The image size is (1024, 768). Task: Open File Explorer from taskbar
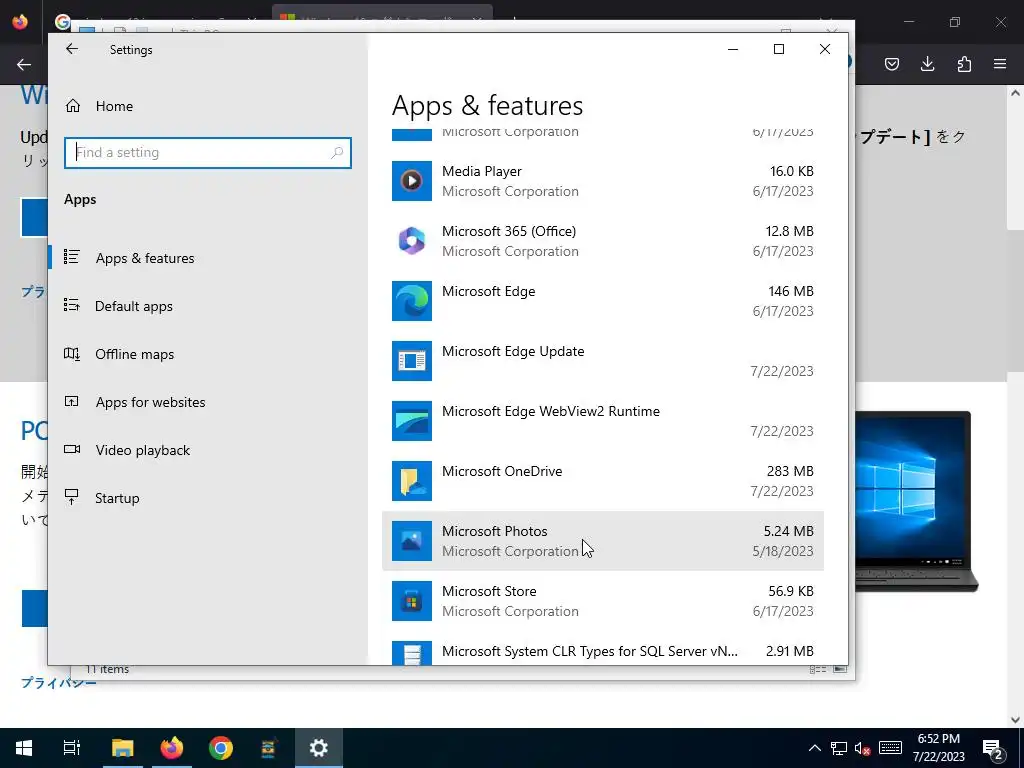122,748
